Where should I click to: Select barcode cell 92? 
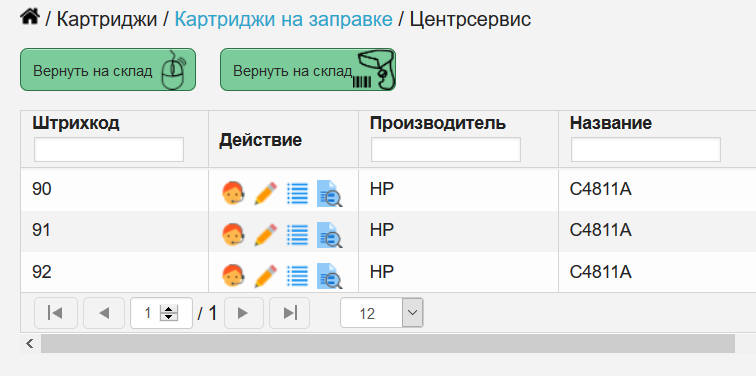coord(115,272)
